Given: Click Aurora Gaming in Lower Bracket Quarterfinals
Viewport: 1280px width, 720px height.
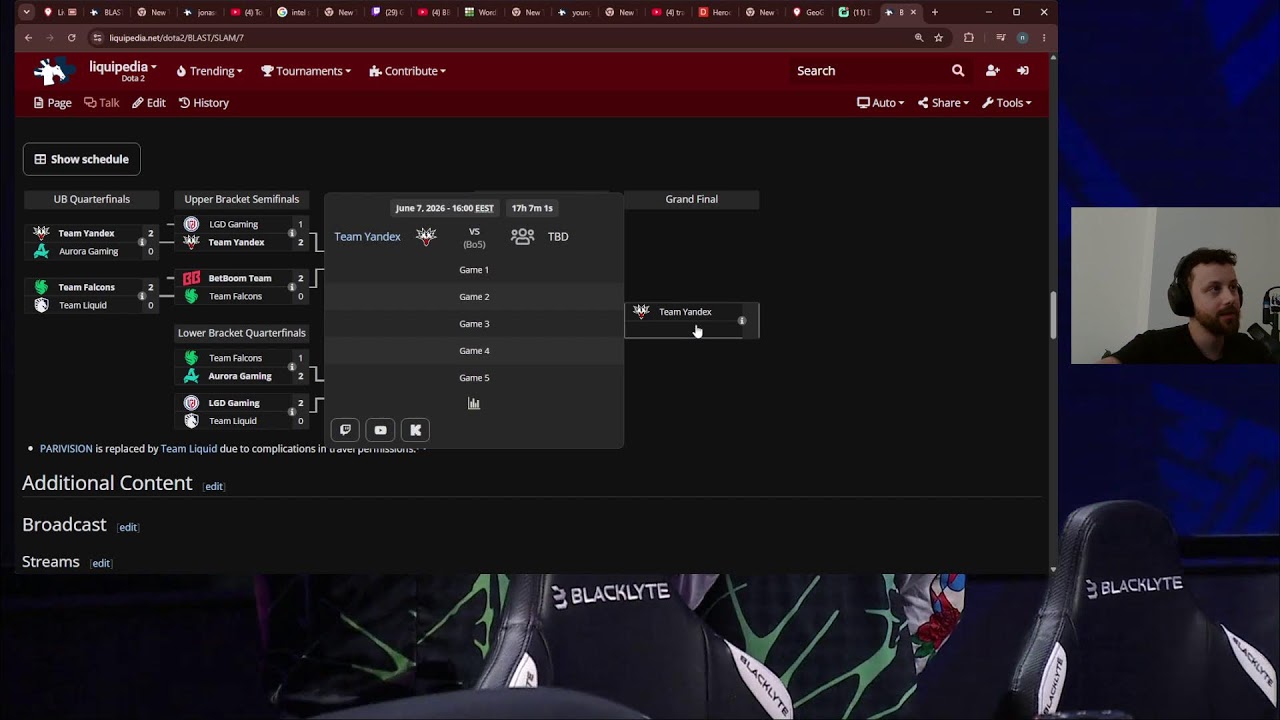Looking at the screenshot, I should click(240, 376).
